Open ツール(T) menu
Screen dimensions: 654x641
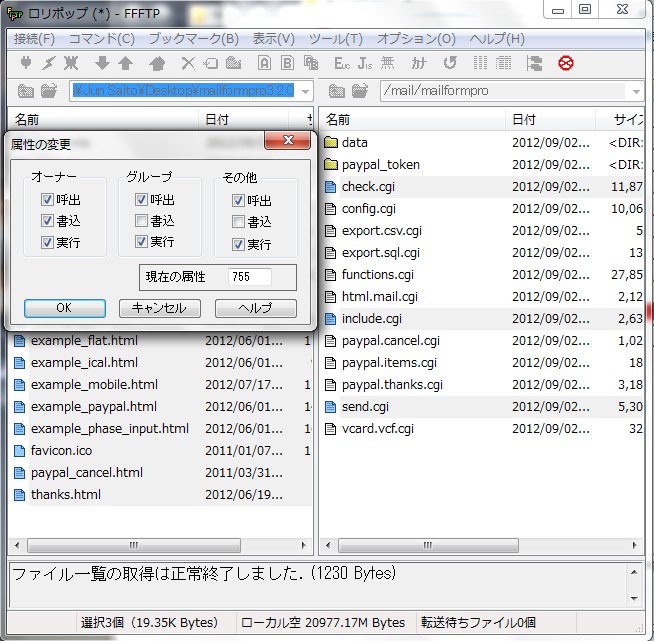[336, 39]
